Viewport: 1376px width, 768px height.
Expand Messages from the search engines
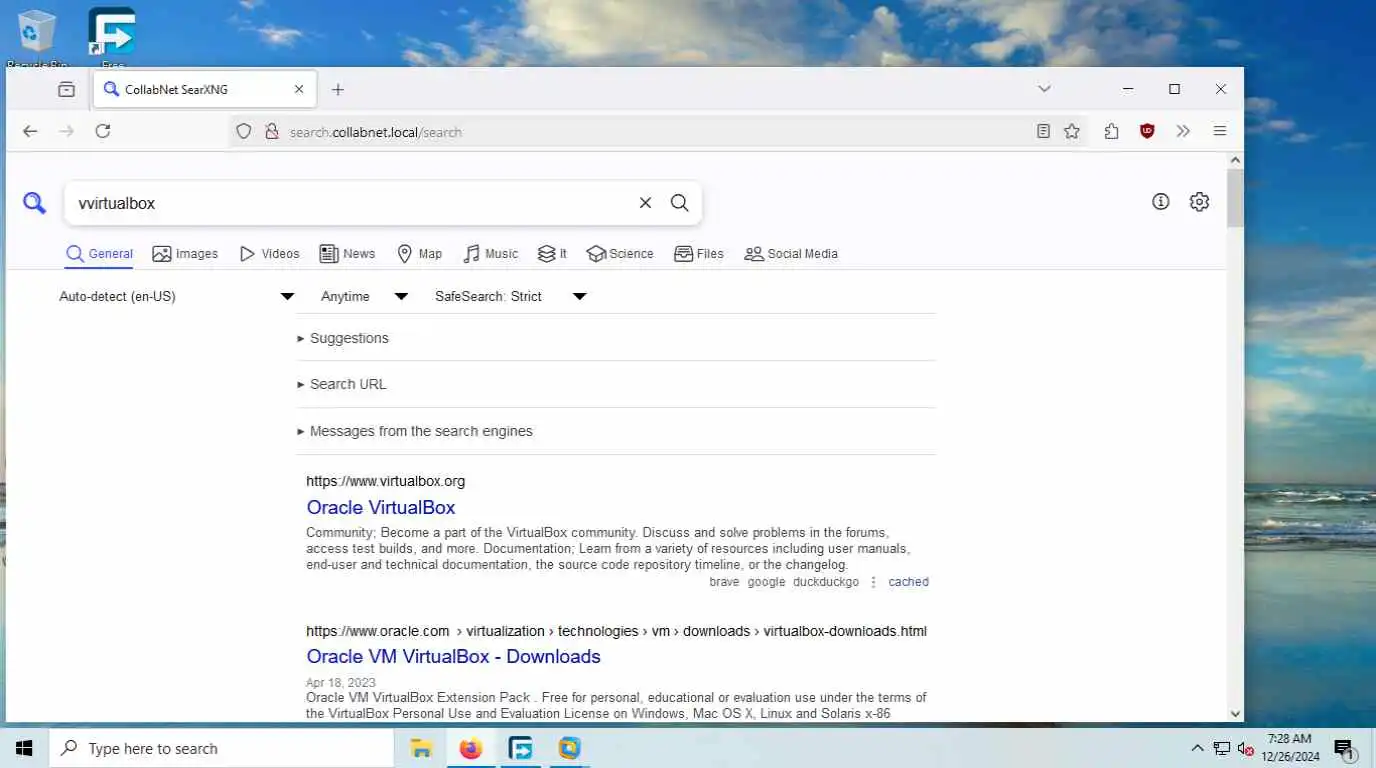[x=415, y=431]
